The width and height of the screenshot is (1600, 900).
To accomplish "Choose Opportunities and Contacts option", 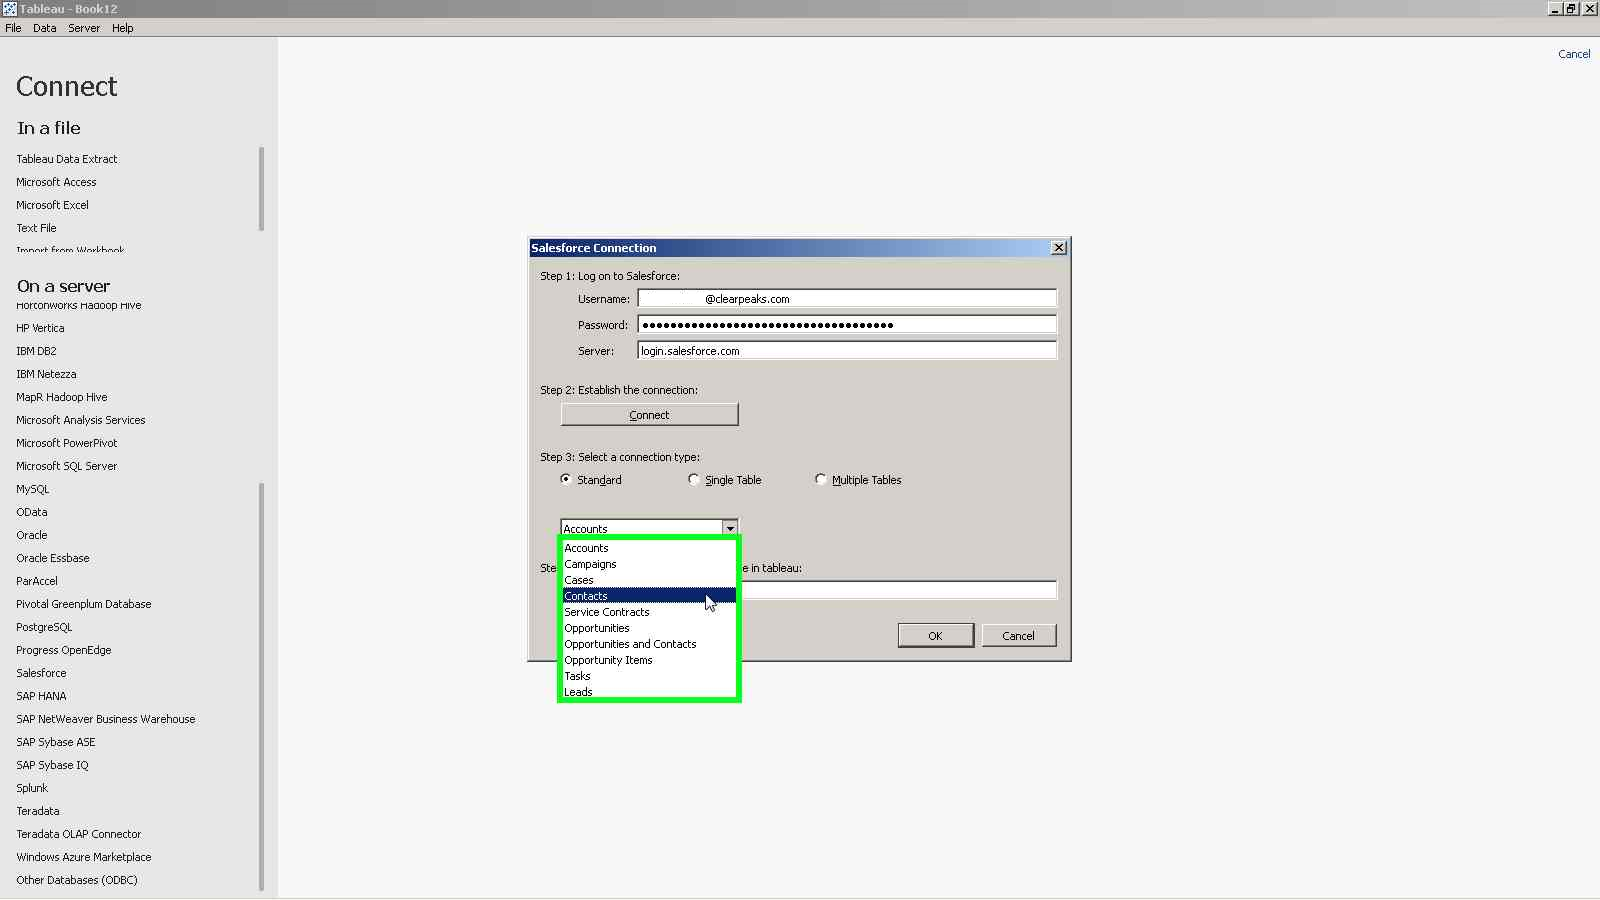I will coord(649,644).
